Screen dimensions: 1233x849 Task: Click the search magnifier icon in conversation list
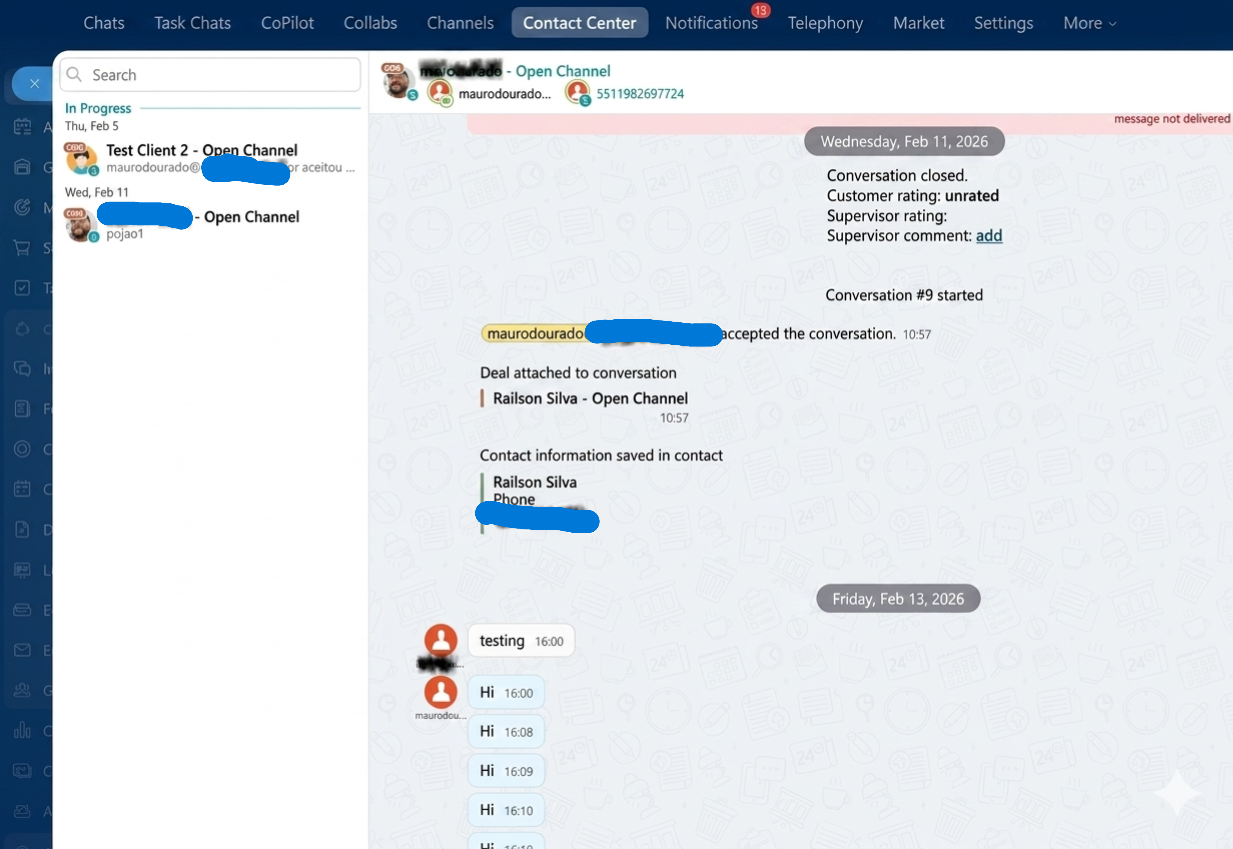[x=74, y=75]
